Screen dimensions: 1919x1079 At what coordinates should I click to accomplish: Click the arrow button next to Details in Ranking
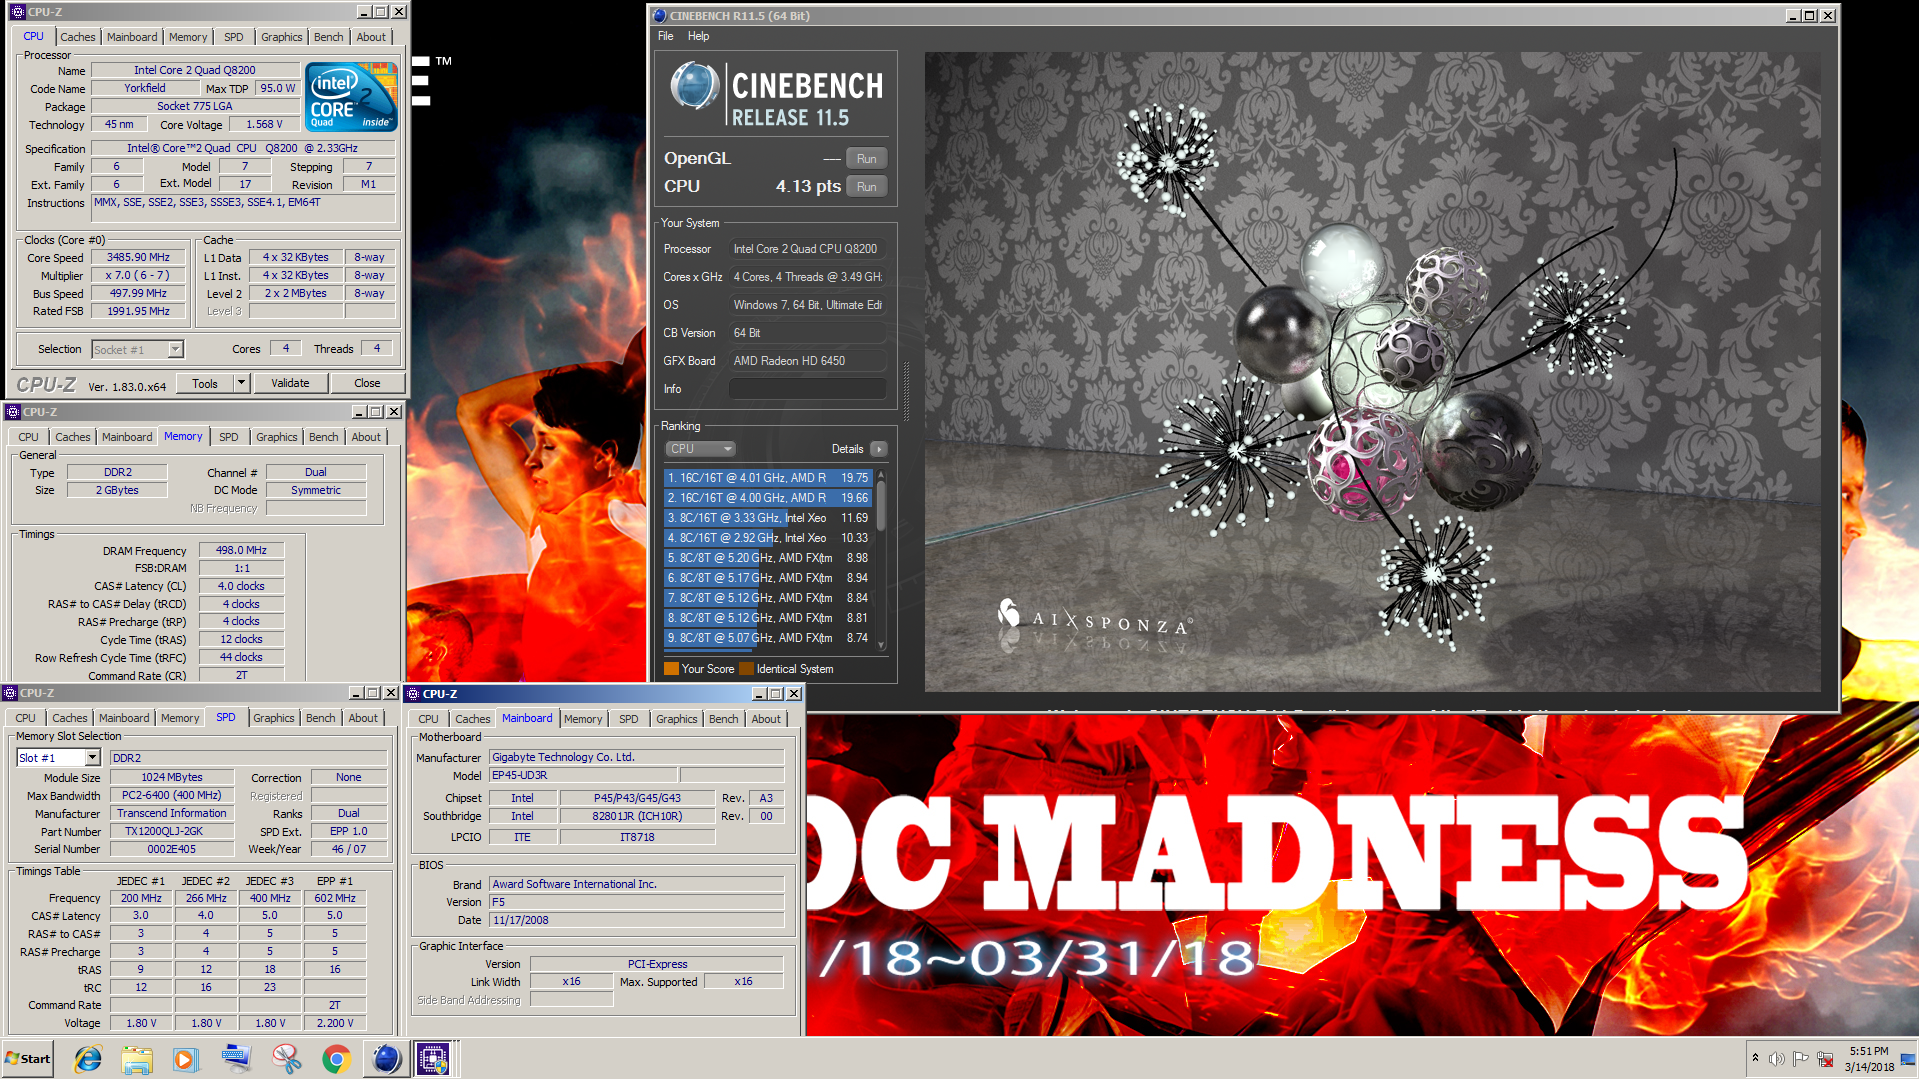(879, 449)
